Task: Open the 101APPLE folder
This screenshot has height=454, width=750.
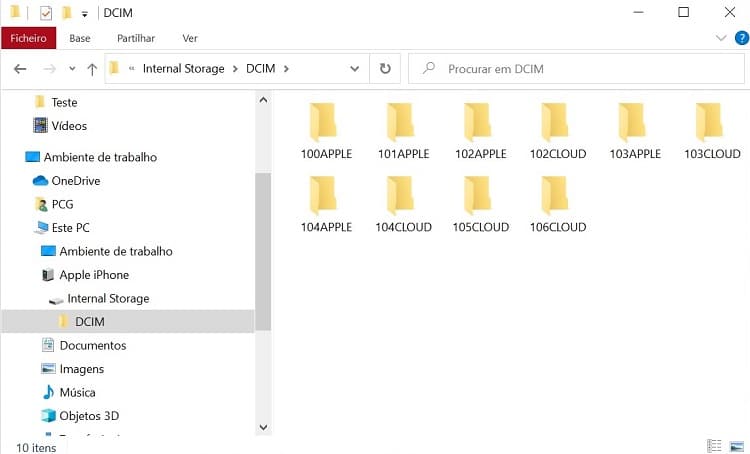Action: pyautogui.click(x=403, y=132)
